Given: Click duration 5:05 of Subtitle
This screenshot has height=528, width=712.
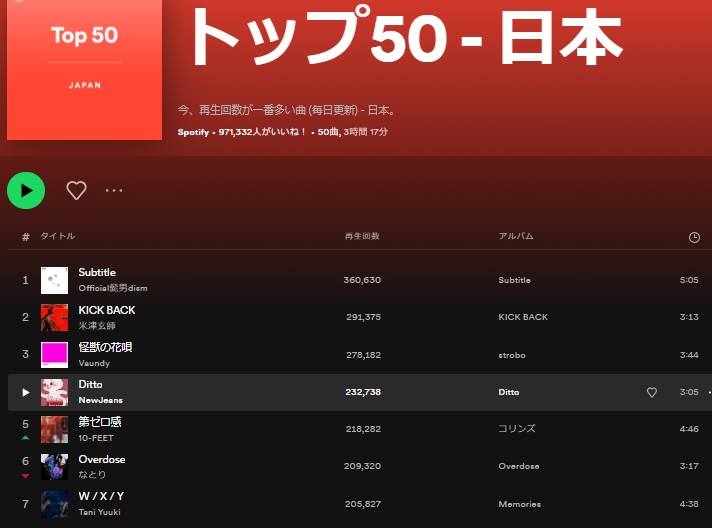Looking at the screenshot, I should coord(689,280).
